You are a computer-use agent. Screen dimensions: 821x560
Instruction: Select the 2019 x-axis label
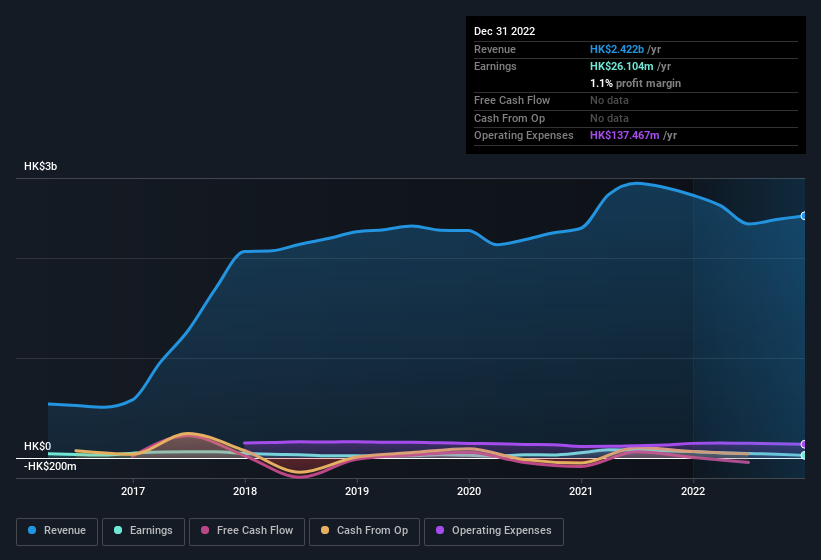357,491
